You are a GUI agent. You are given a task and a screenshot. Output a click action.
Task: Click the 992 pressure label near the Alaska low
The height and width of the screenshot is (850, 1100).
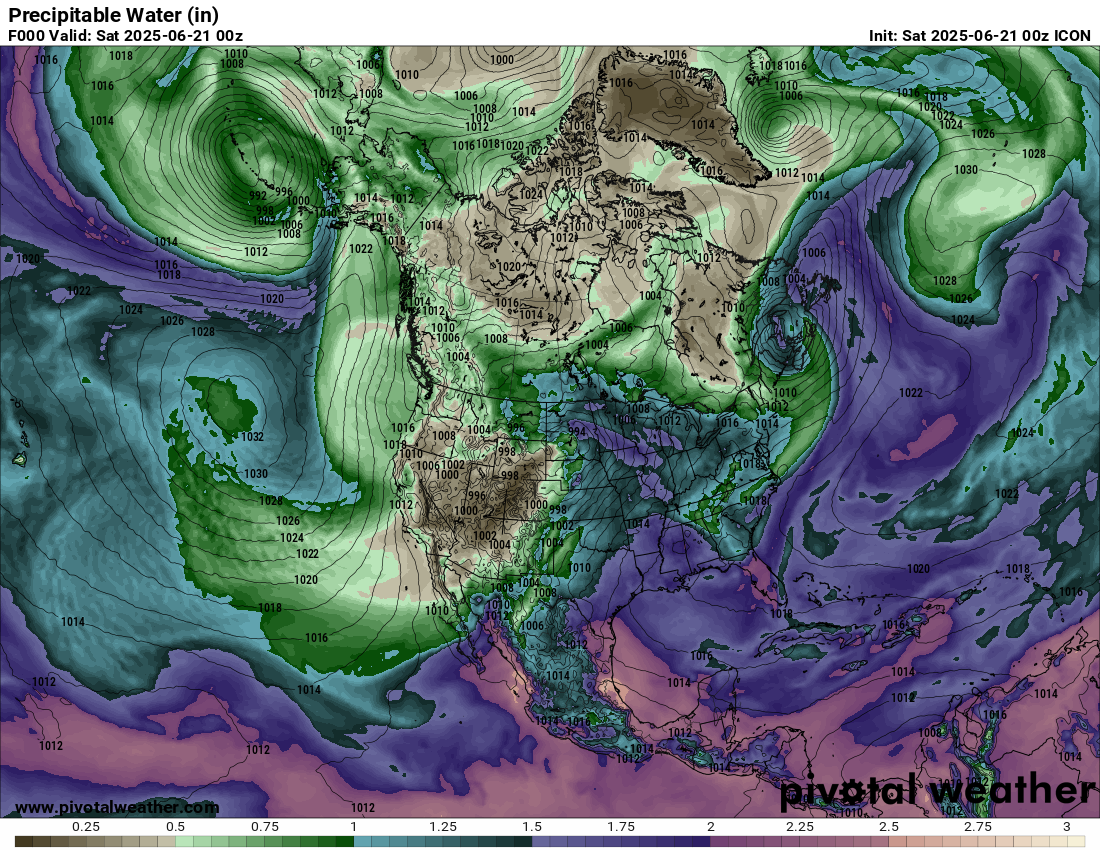pyautogui.click(x=257, y=196)
